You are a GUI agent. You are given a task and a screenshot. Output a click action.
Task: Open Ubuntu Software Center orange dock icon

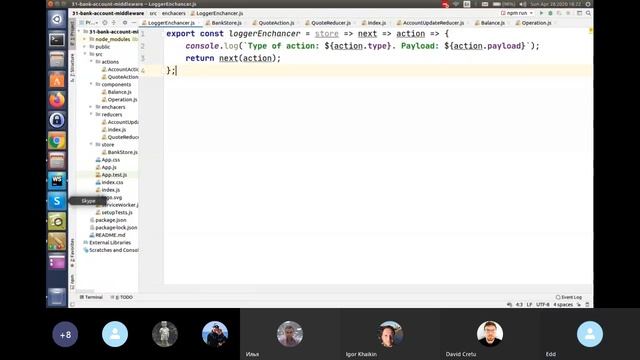click(57, 80)
